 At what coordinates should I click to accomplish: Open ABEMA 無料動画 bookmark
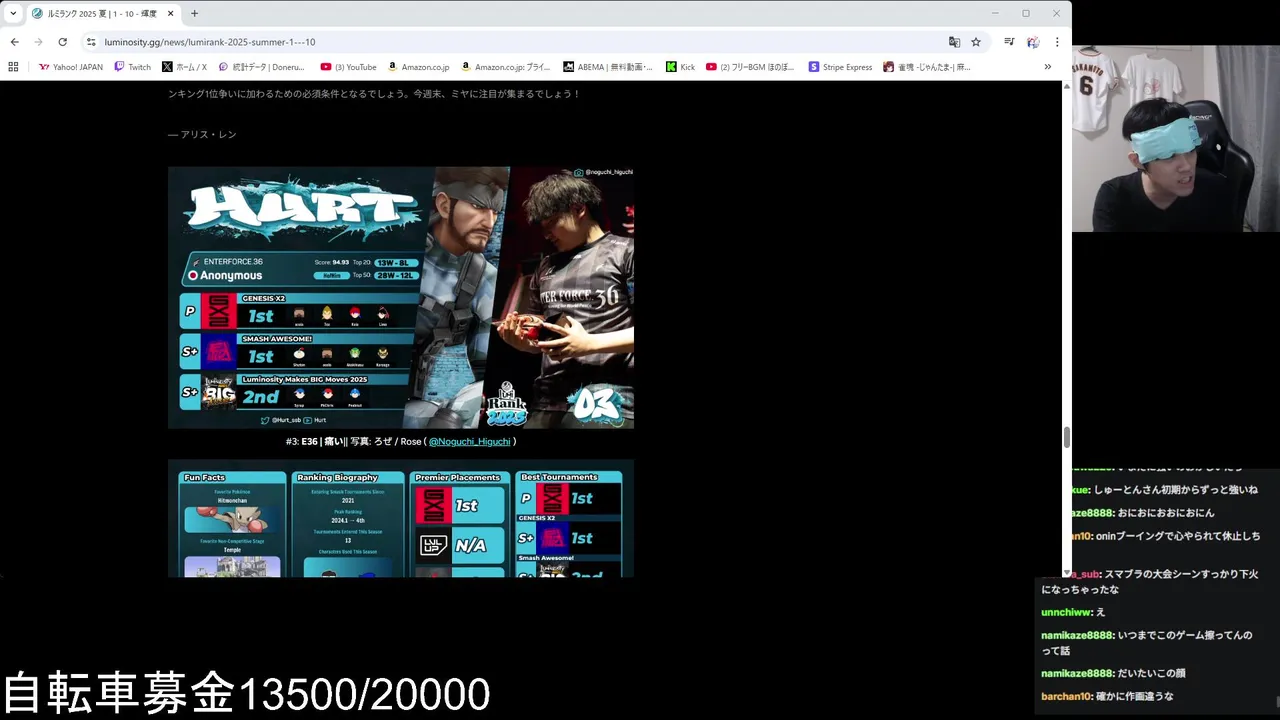click(607, 67)
